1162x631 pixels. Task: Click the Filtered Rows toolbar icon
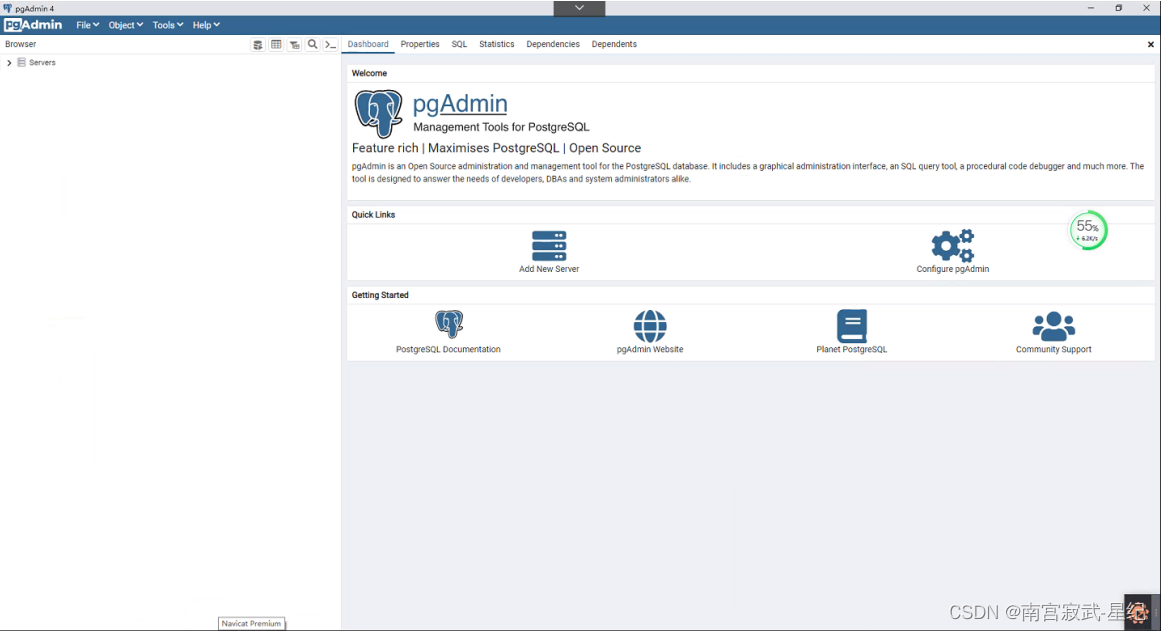[x=294, y=44]
